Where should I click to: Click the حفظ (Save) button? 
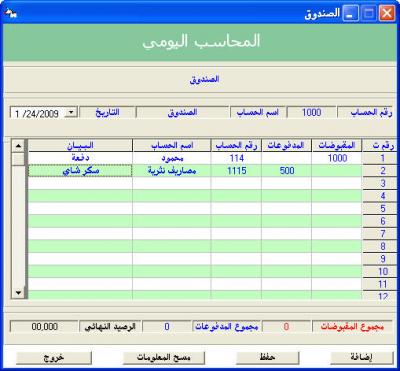click(x=268, y=358)
